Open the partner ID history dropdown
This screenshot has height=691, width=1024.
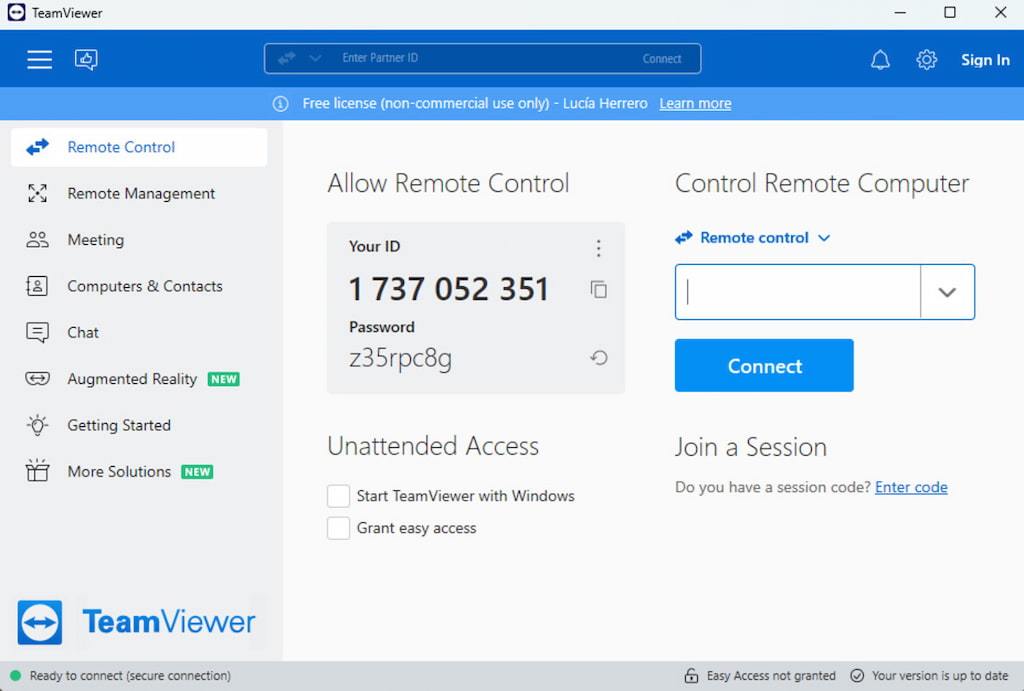click(946, 292)
